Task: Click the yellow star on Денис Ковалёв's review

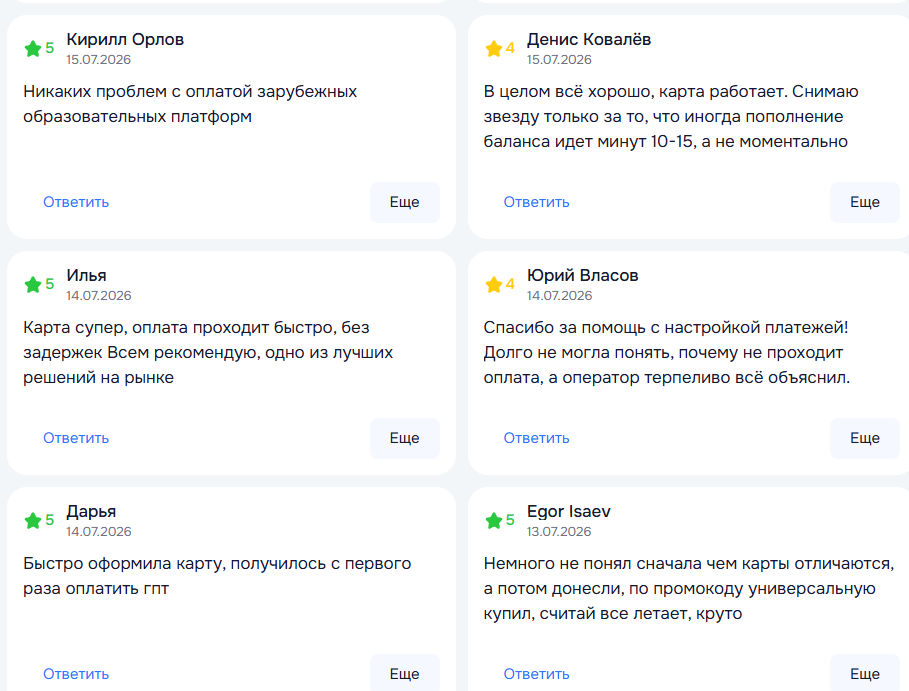Action: click(494, 49)
